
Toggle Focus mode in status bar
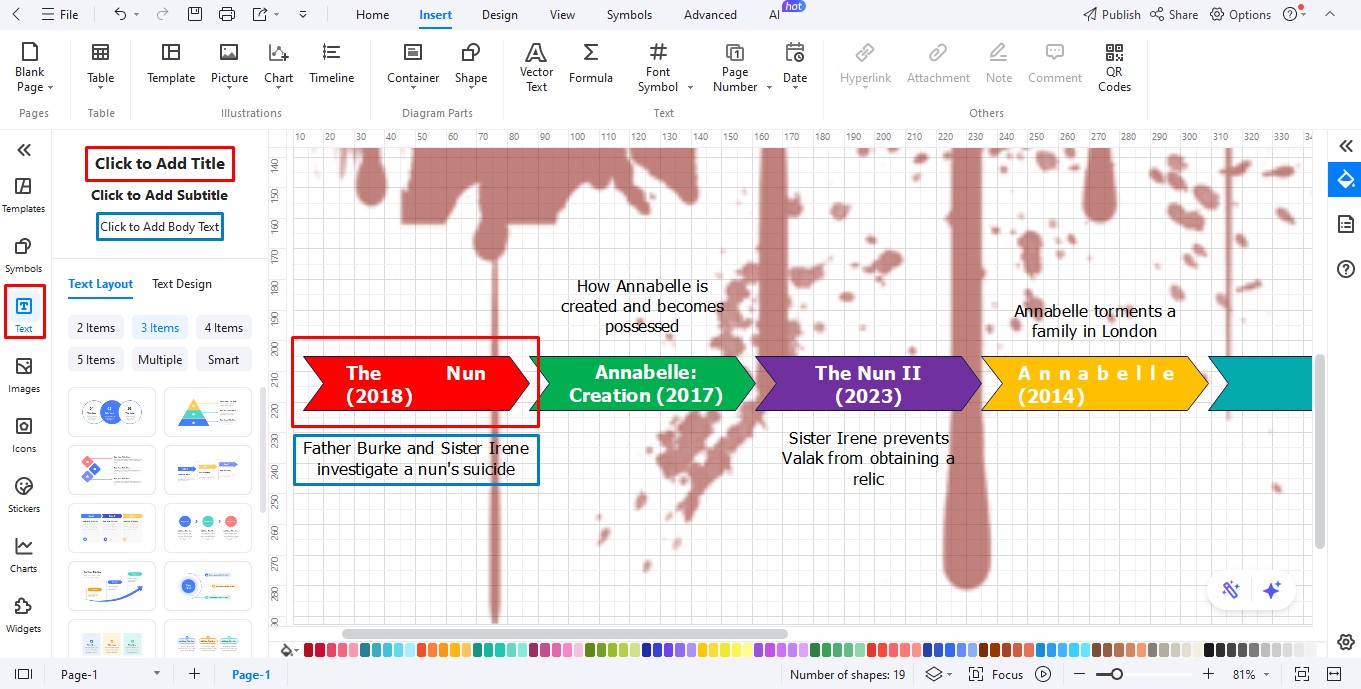[x=996, y=674]
